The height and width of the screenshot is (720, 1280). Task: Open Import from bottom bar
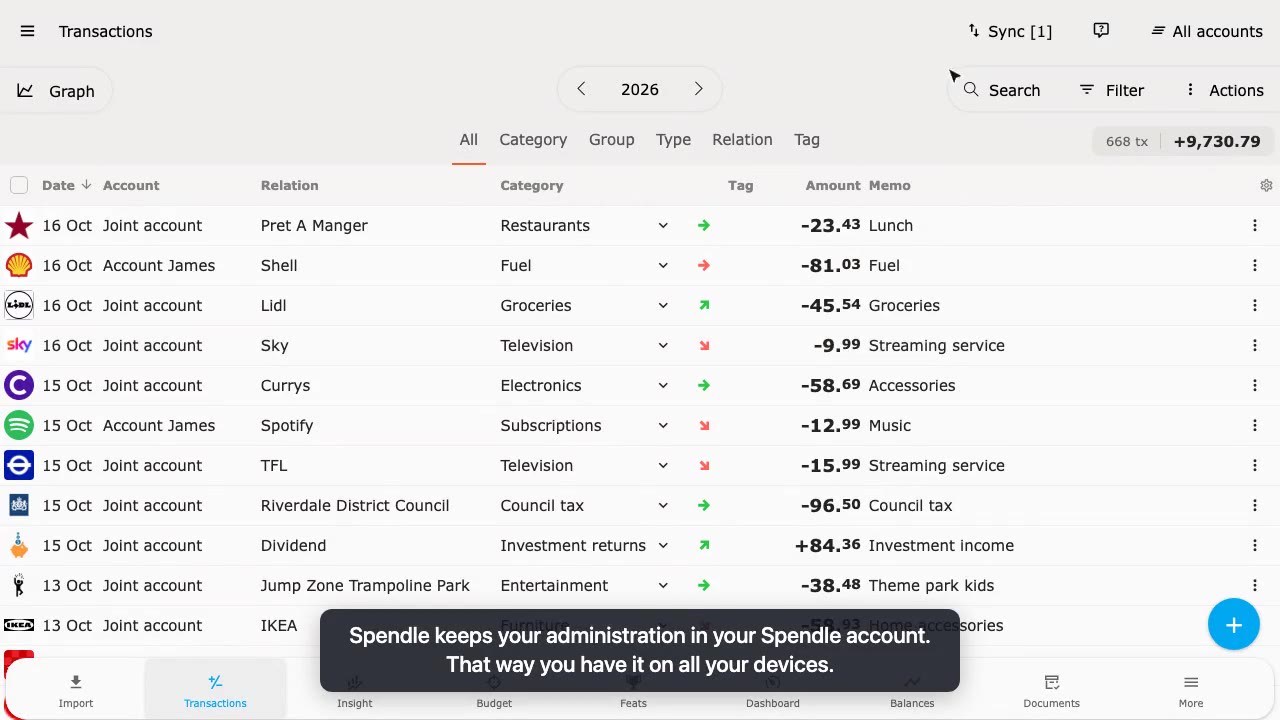point(76,690)
